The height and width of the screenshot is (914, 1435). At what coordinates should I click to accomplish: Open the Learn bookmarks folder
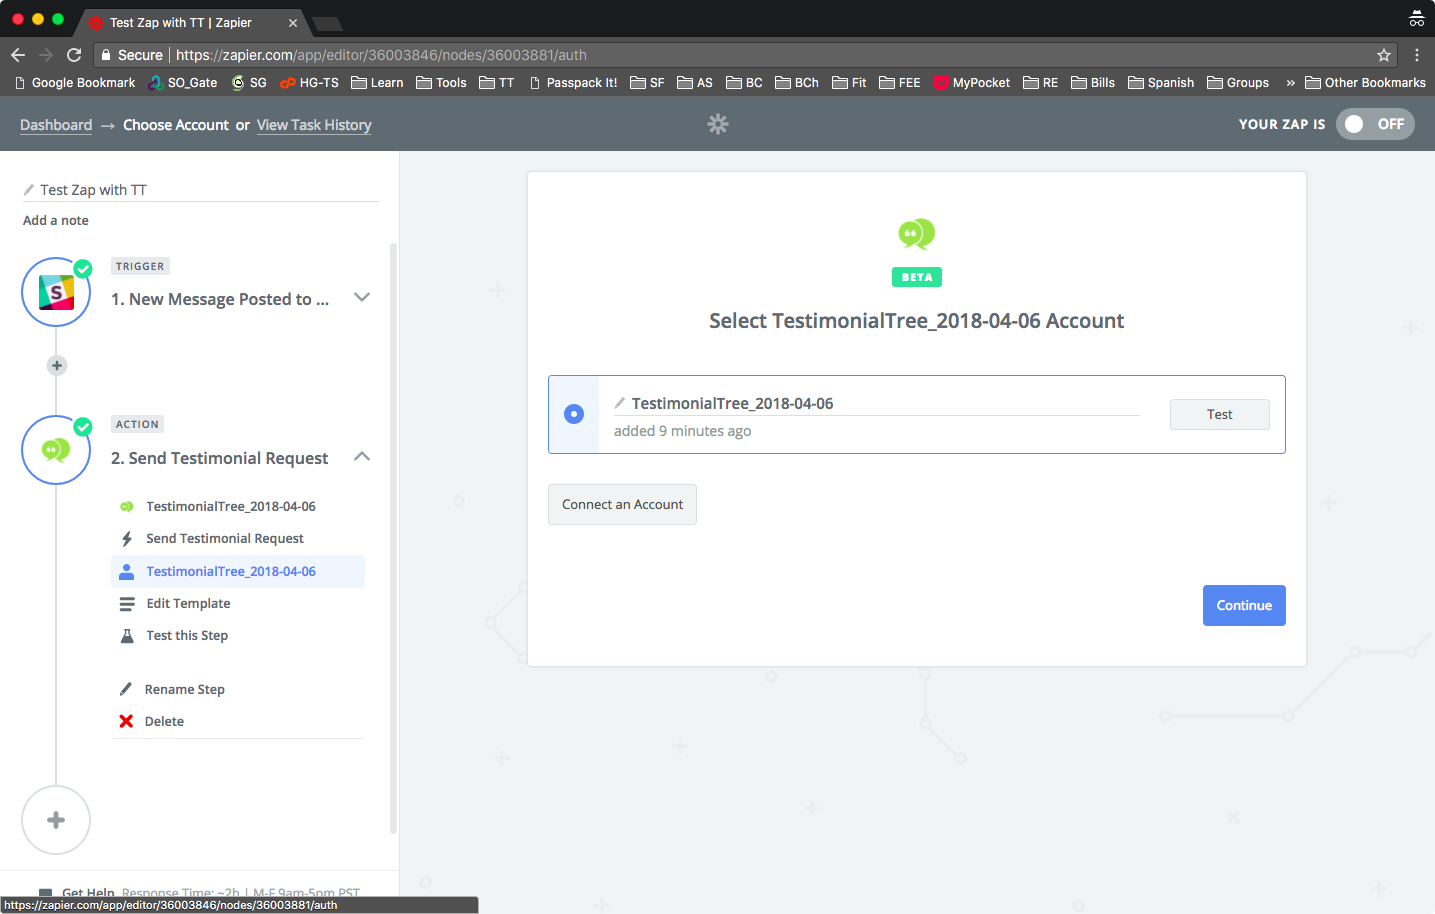377,83
